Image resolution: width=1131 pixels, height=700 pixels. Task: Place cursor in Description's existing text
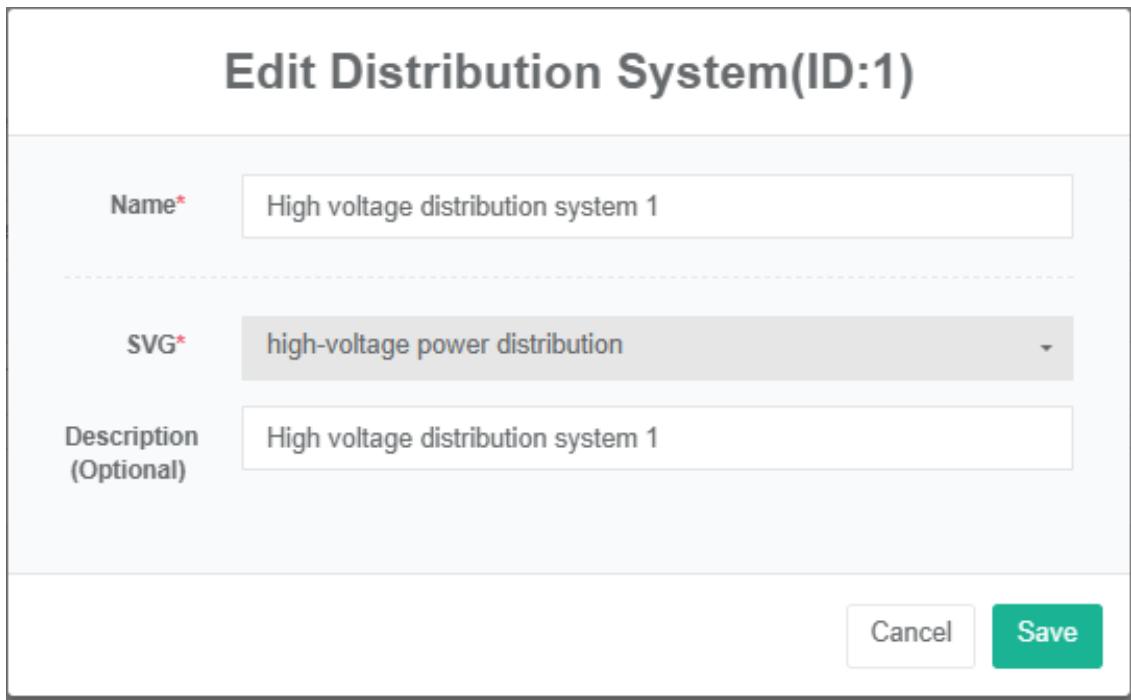[460, 438]
